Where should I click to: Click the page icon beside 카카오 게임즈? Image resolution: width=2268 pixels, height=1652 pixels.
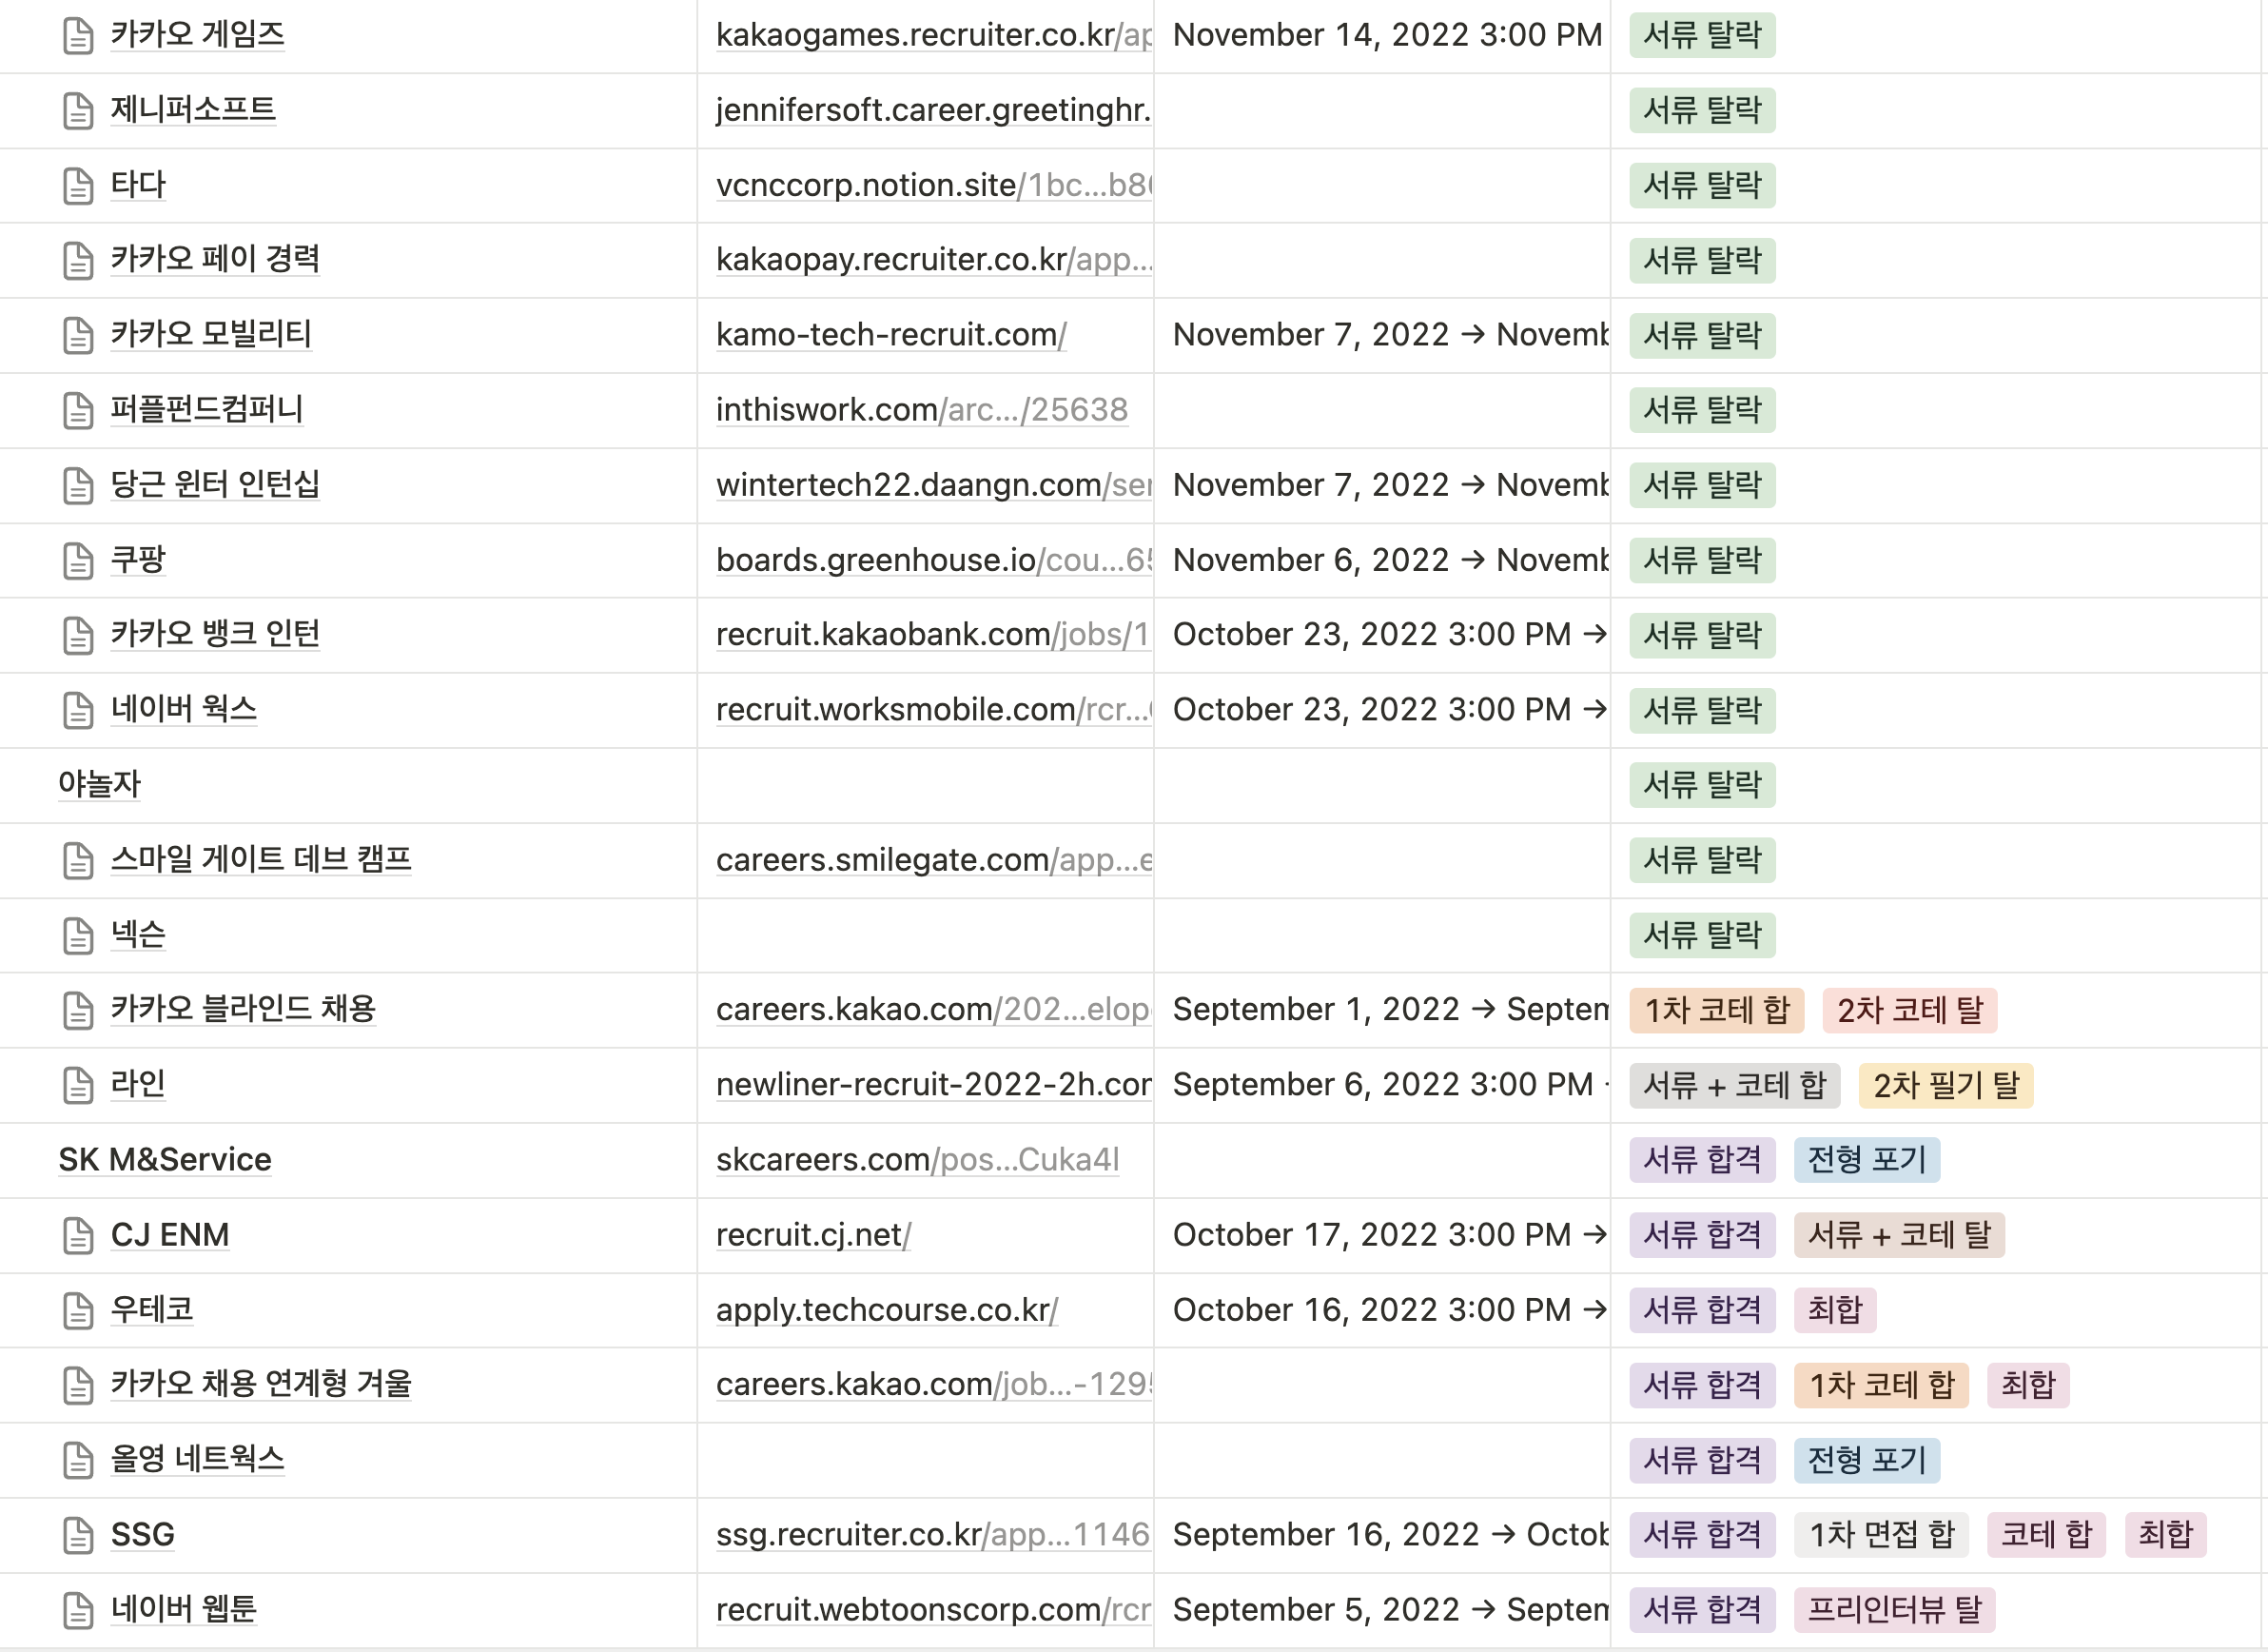pyautogui.click(x=78, y=36)
